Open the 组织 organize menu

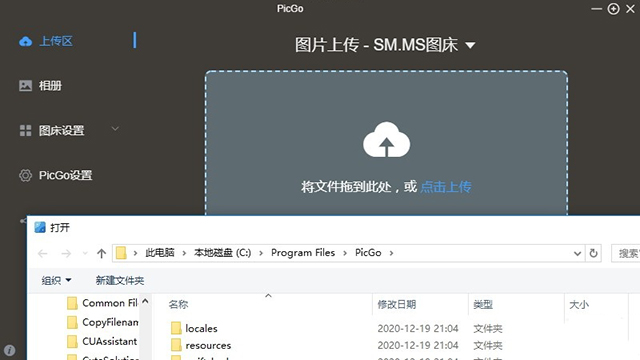(56, 280)
